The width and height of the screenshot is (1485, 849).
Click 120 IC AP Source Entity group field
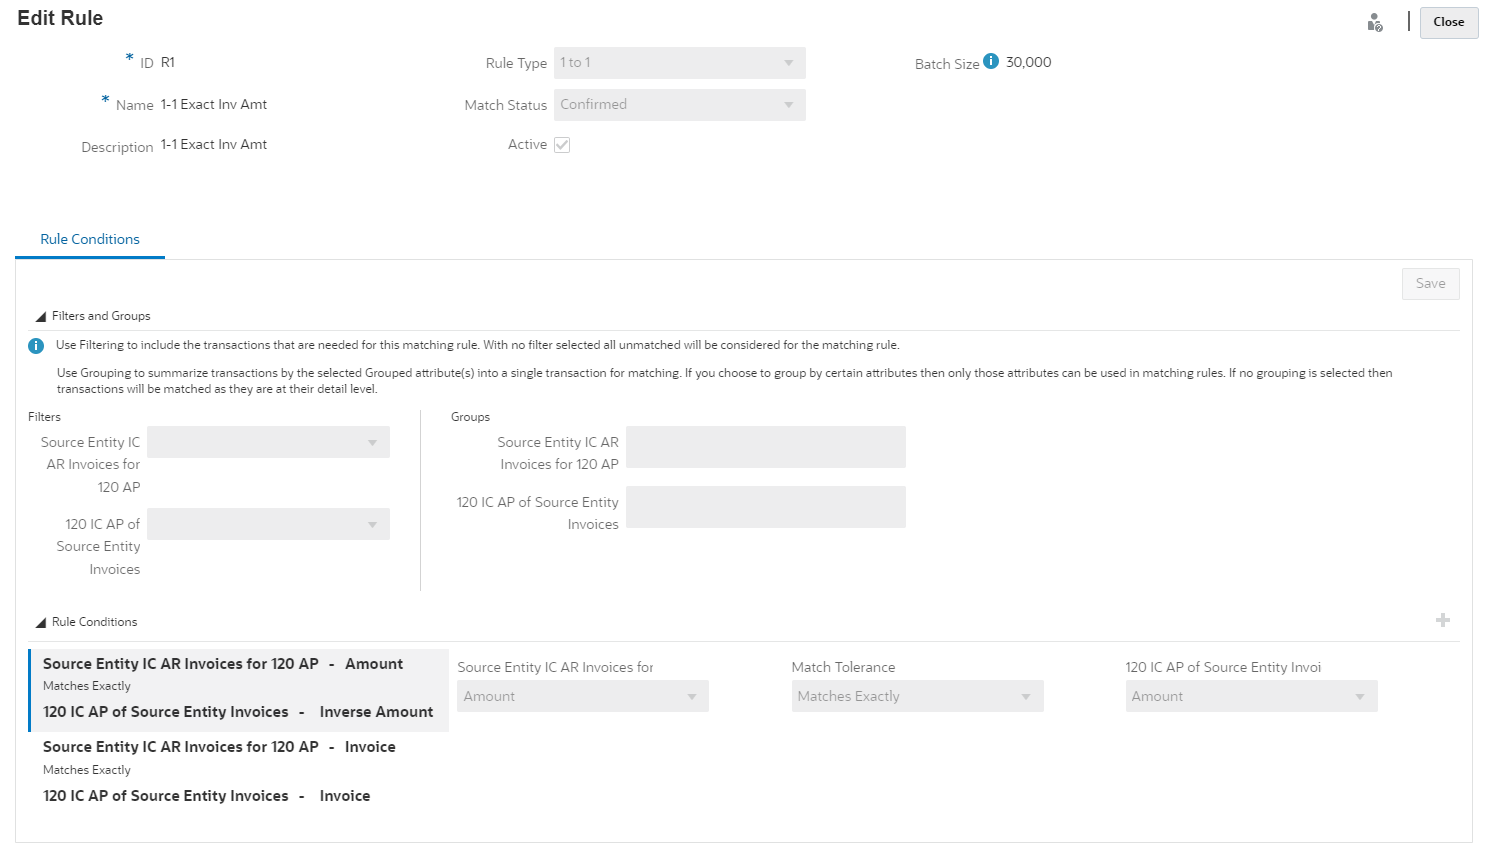pos(765,507)
